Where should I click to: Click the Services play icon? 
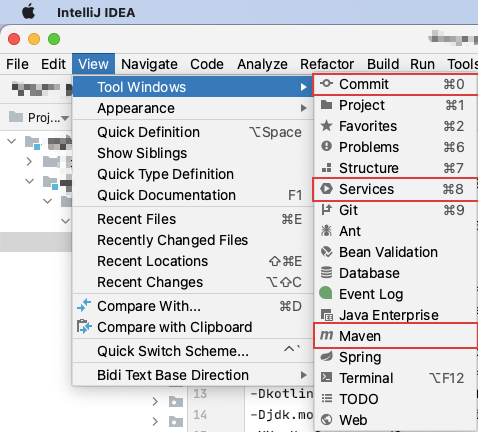[326, 189]
